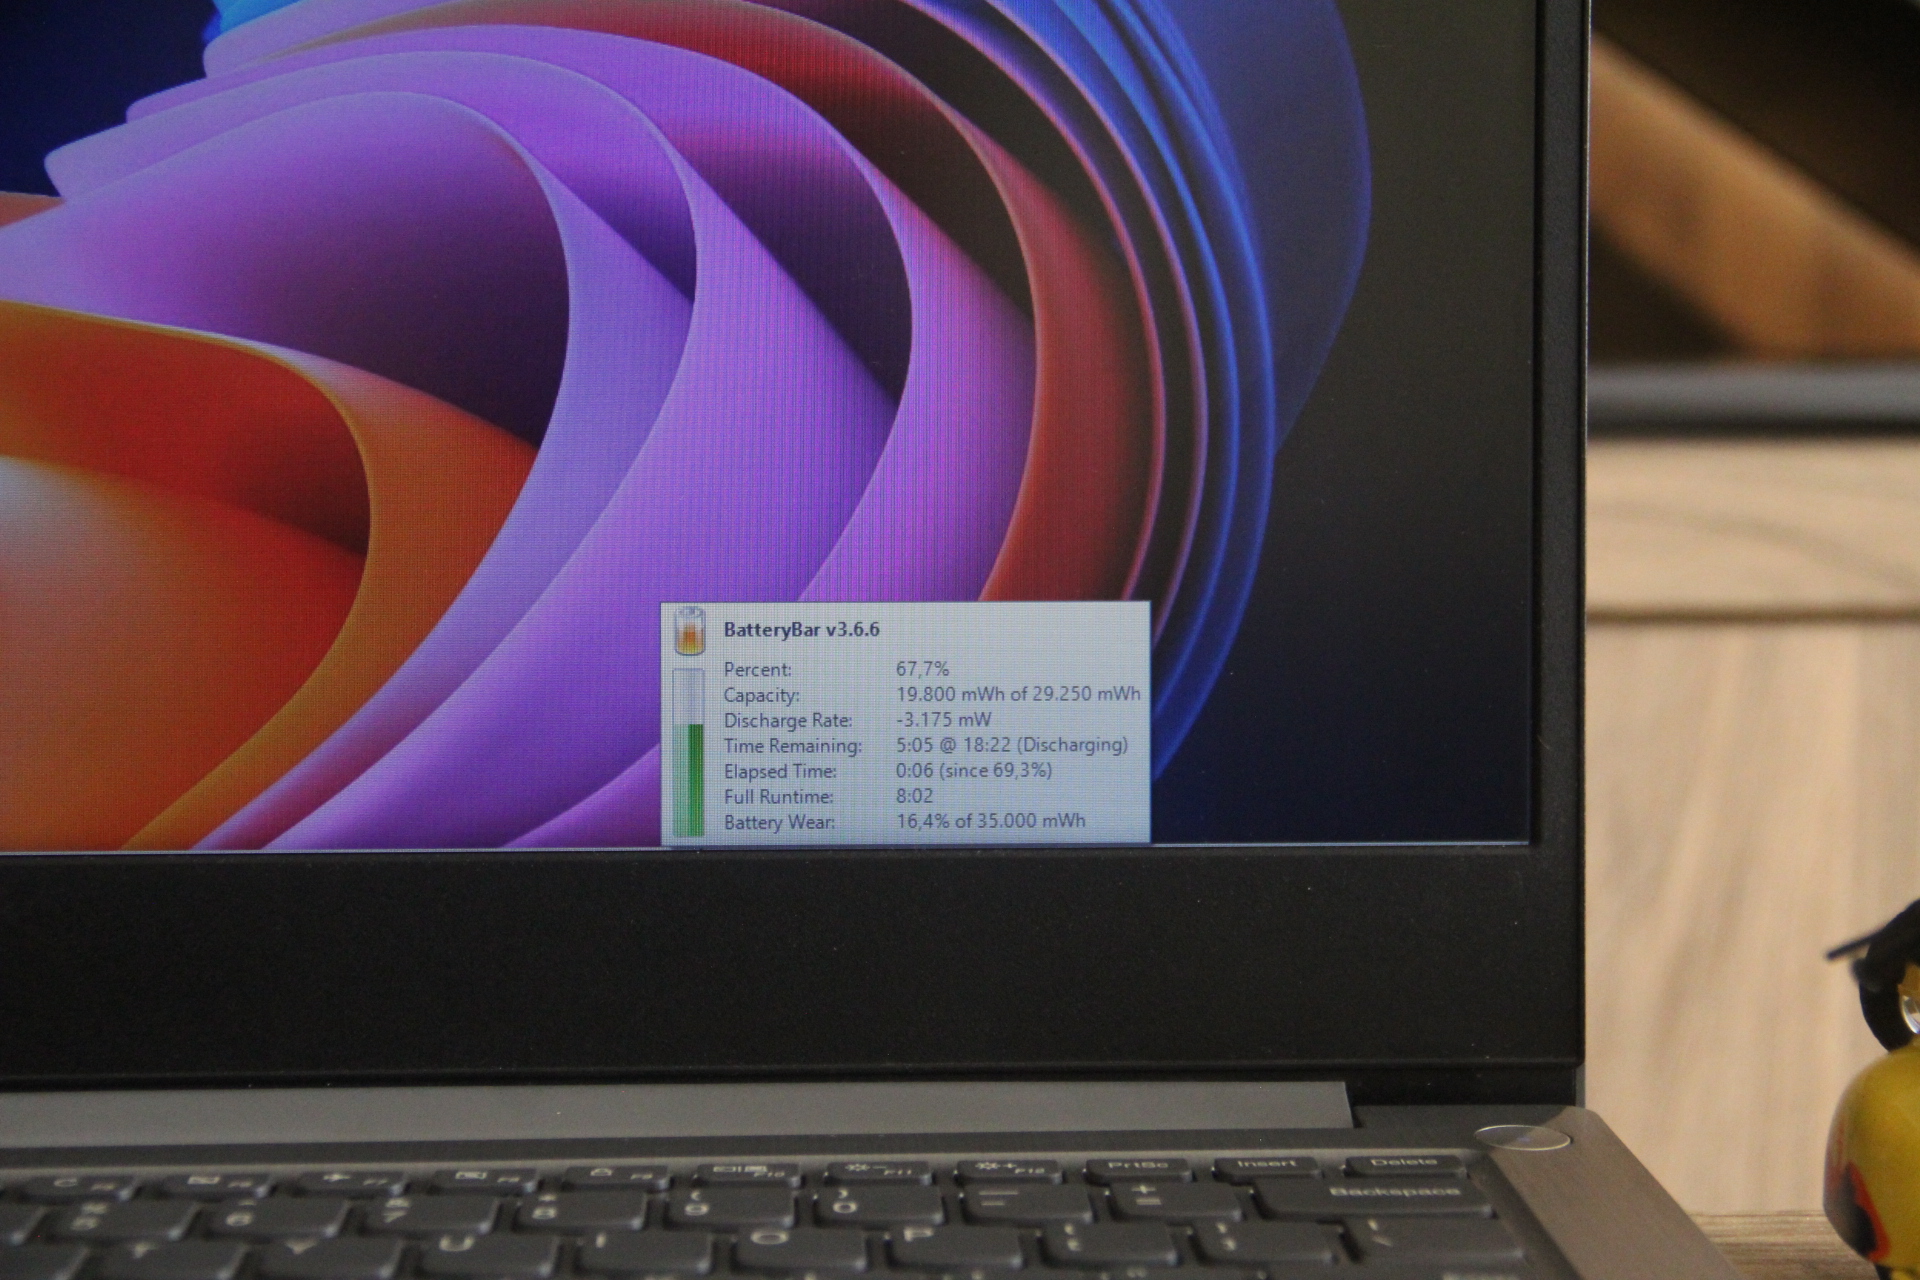This screenshot has width=1920, height=1280.
Task: Click the 0:06 (since 69,3%) value
Action: pos(973,770)
